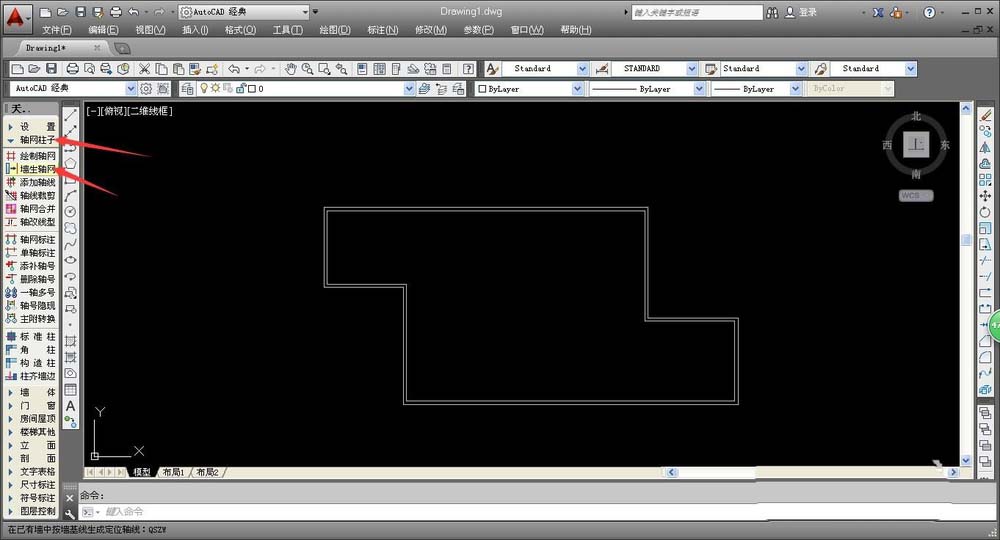Toggle layer 0 on/off lightbulb icon

coord(204,89)
